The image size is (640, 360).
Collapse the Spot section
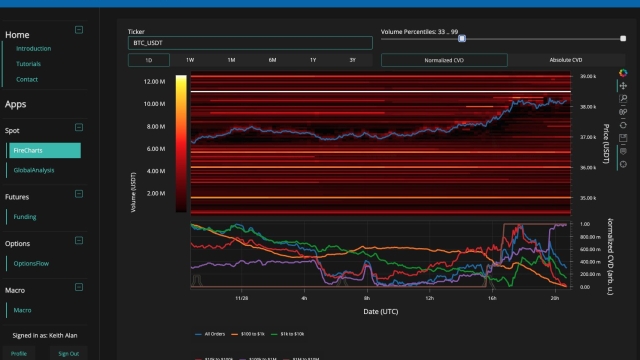(x=79, y=127)
